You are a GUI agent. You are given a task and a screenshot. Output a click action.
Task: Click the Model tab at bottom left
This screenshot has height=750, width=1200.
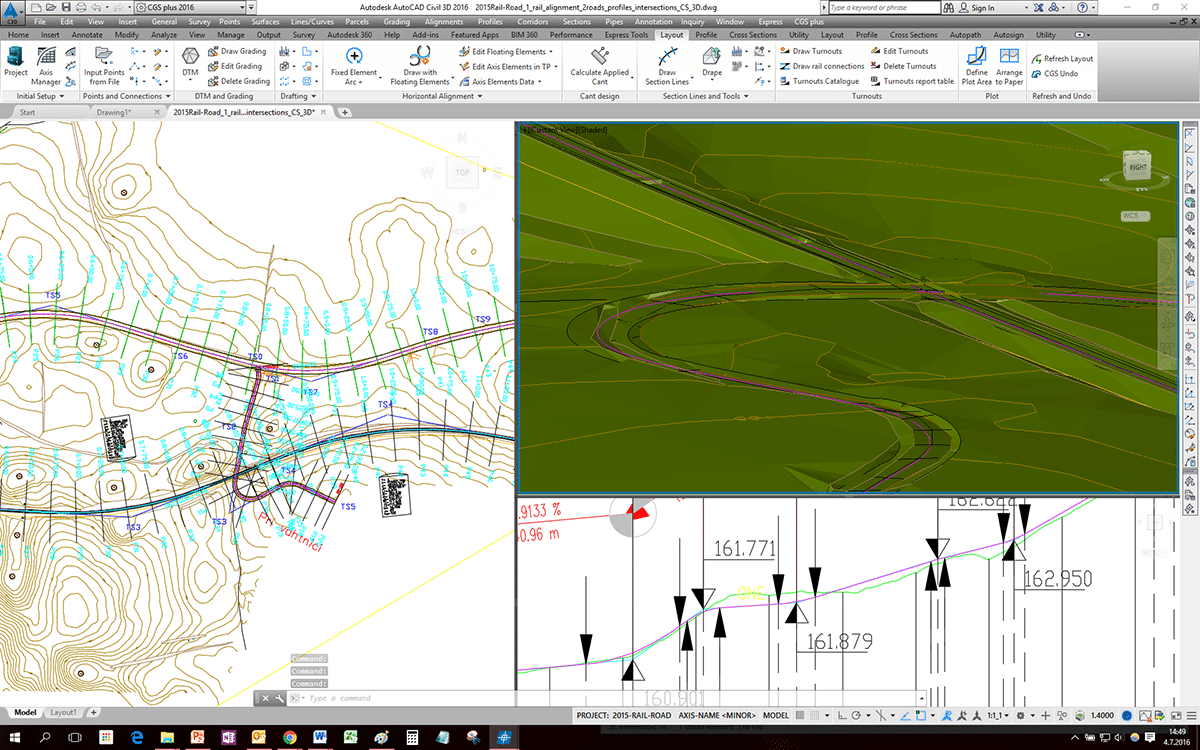pyautogui.click(x=24, y=713)
